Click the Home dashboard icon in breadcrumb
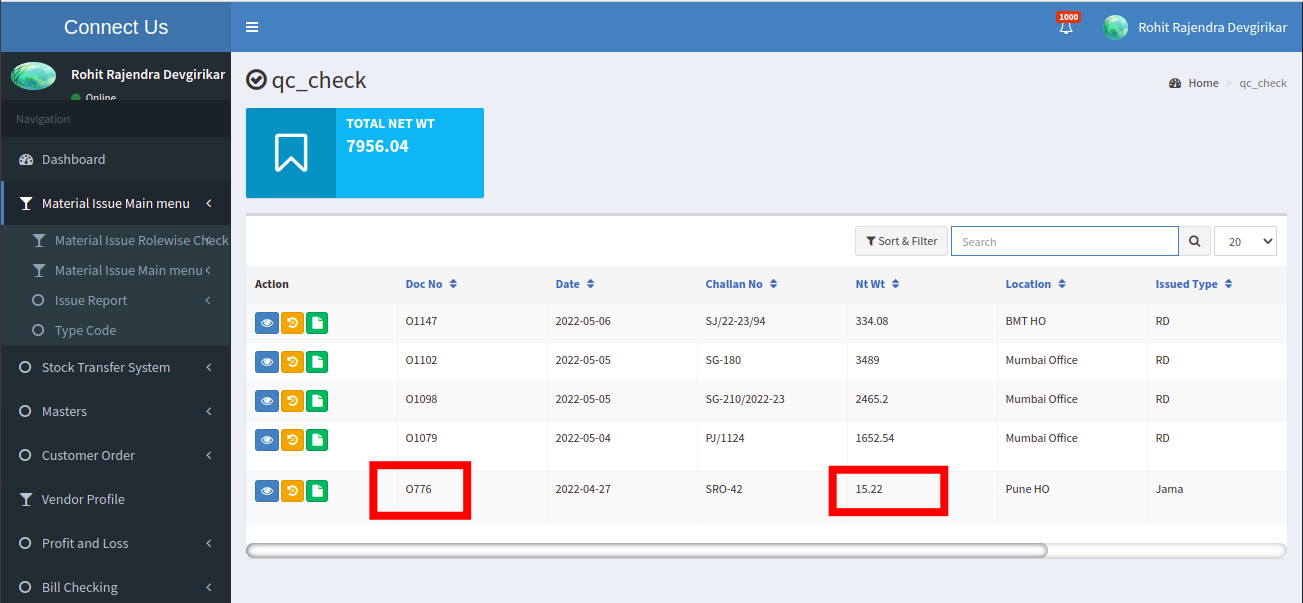Image resolution: width=1303 pixels, height=603 pixels. (1175, 83)
